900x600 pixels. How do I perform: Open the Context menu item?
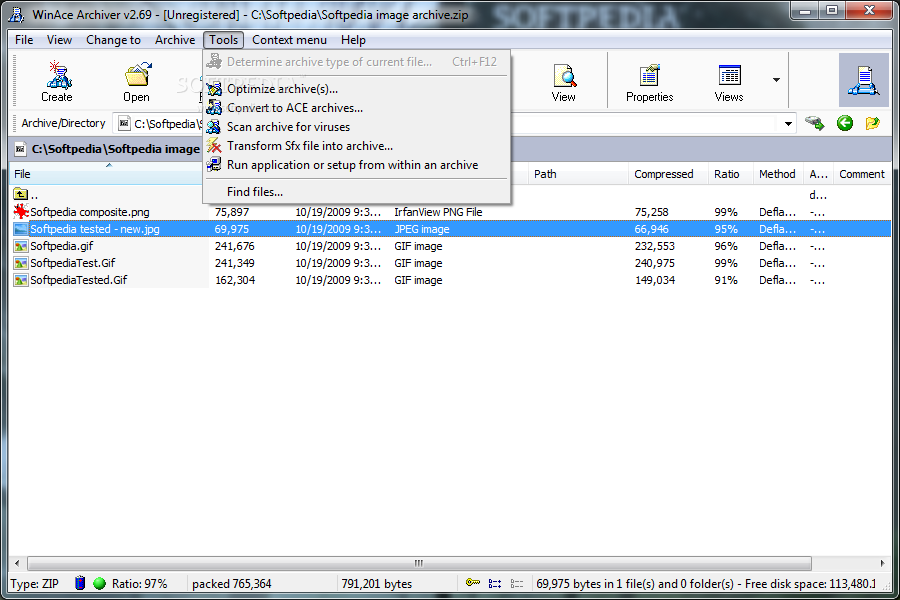[x=289, y=40]
